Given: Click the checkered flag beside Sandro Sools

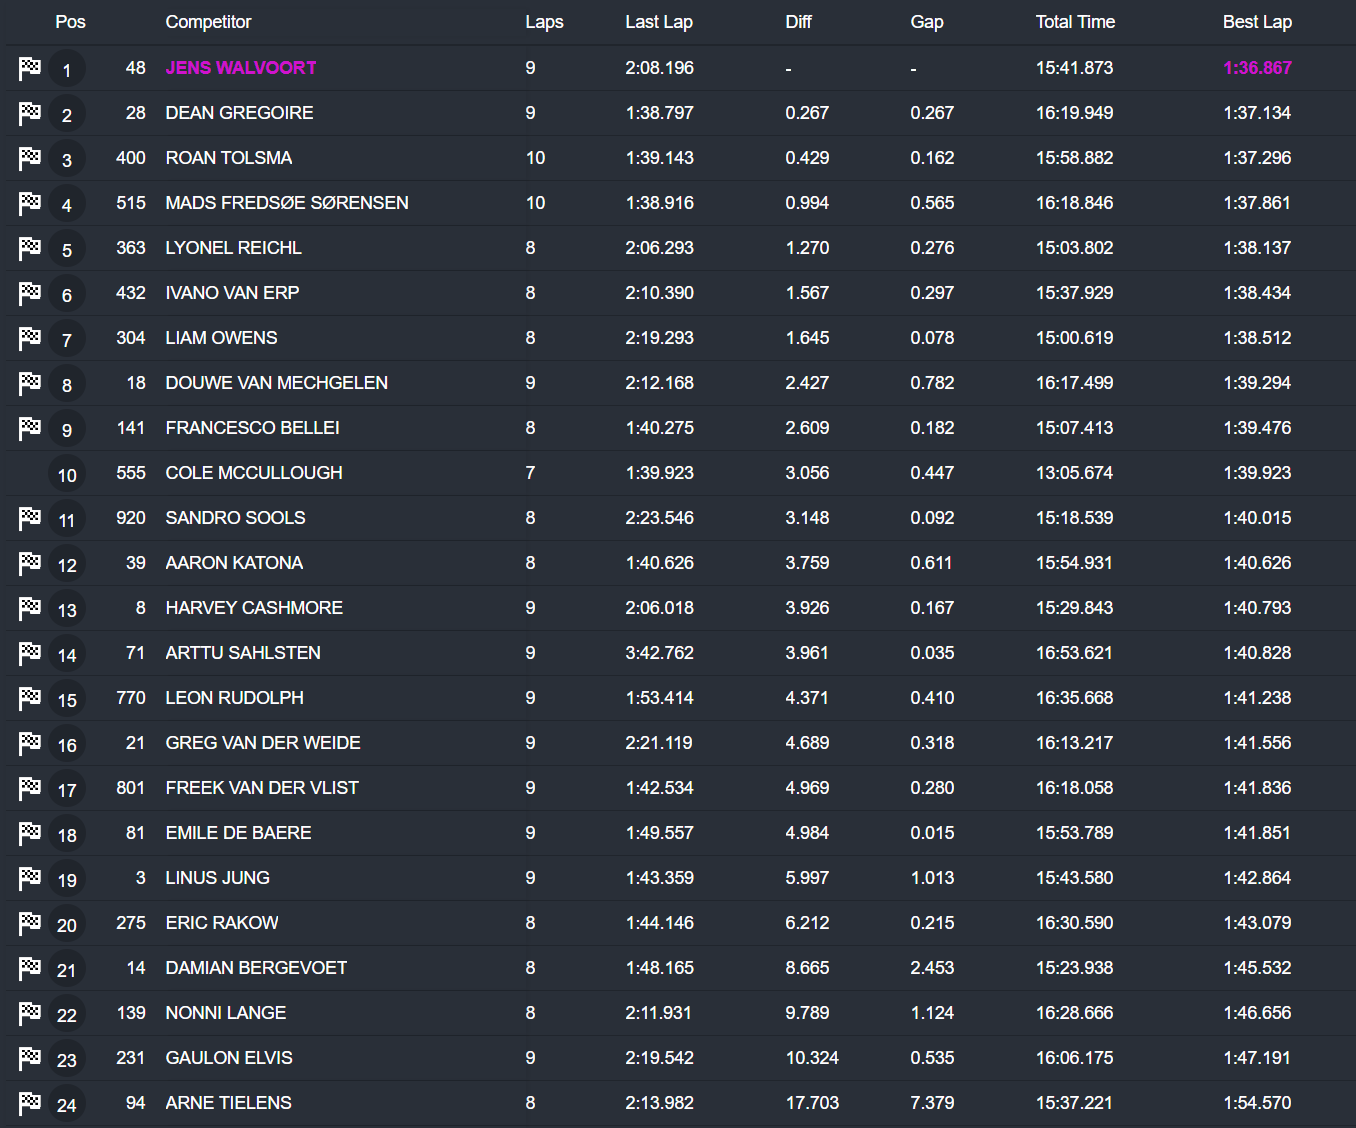Looking at the screenshot, I should (x=30, y=518).
